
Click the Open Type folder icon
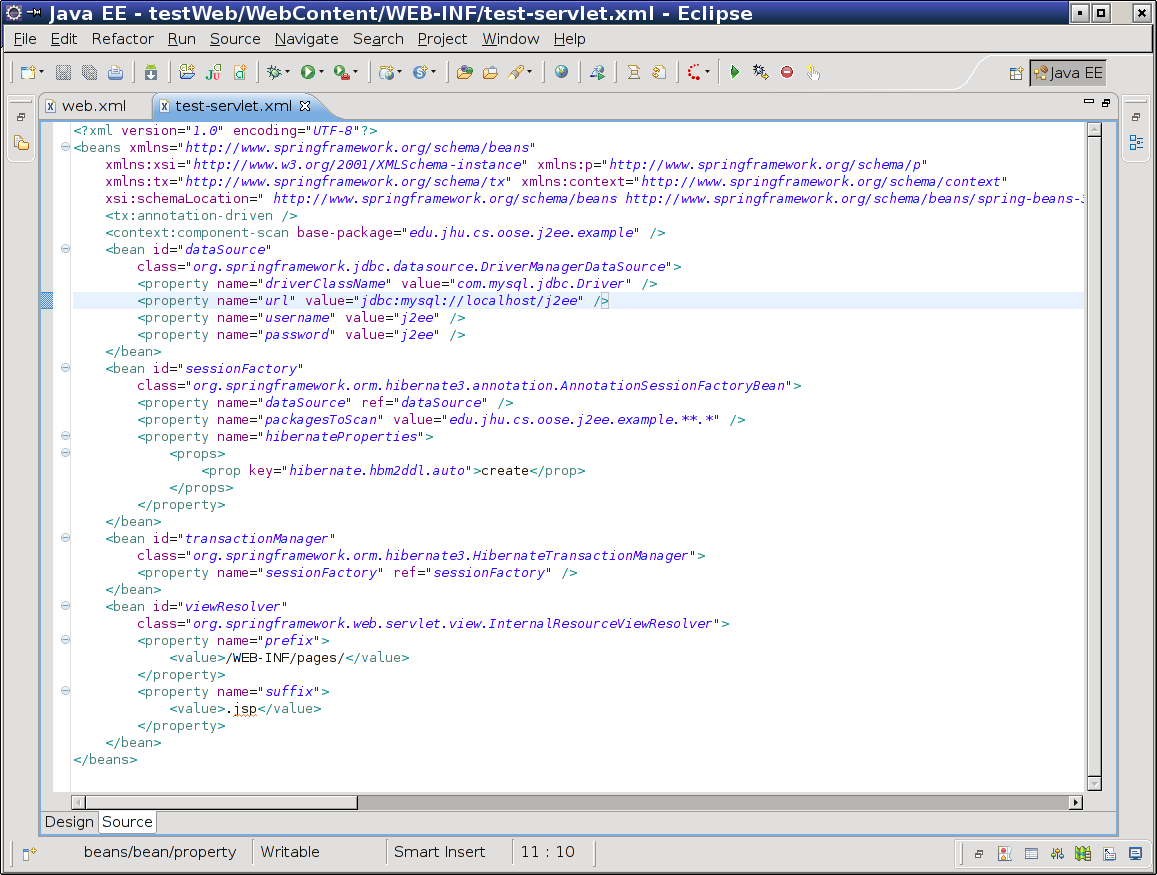(464, 72)
